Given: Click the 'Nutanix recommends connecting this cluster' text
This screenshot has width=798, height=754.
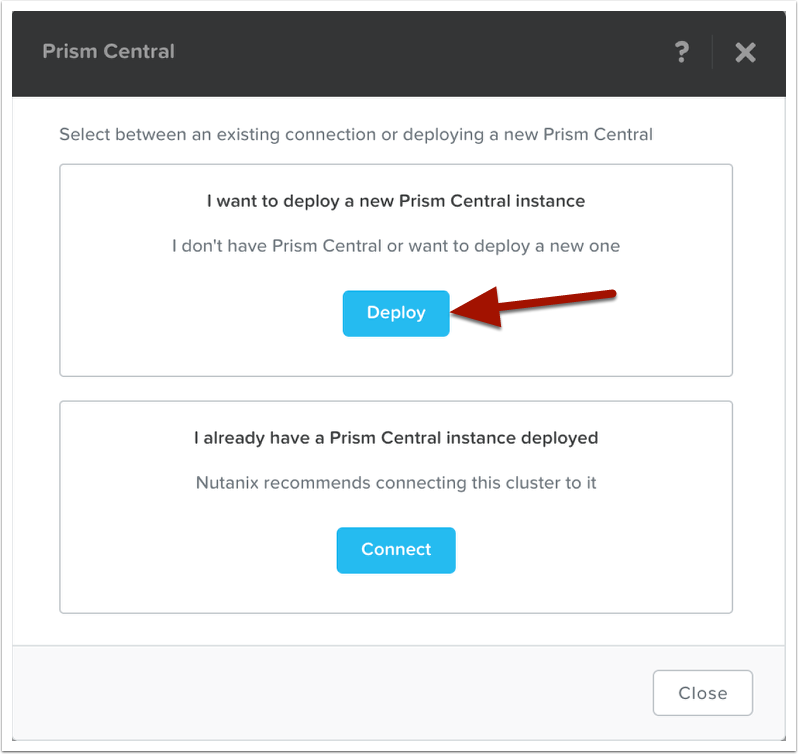Looking at the screenshot, I should 396,483.
